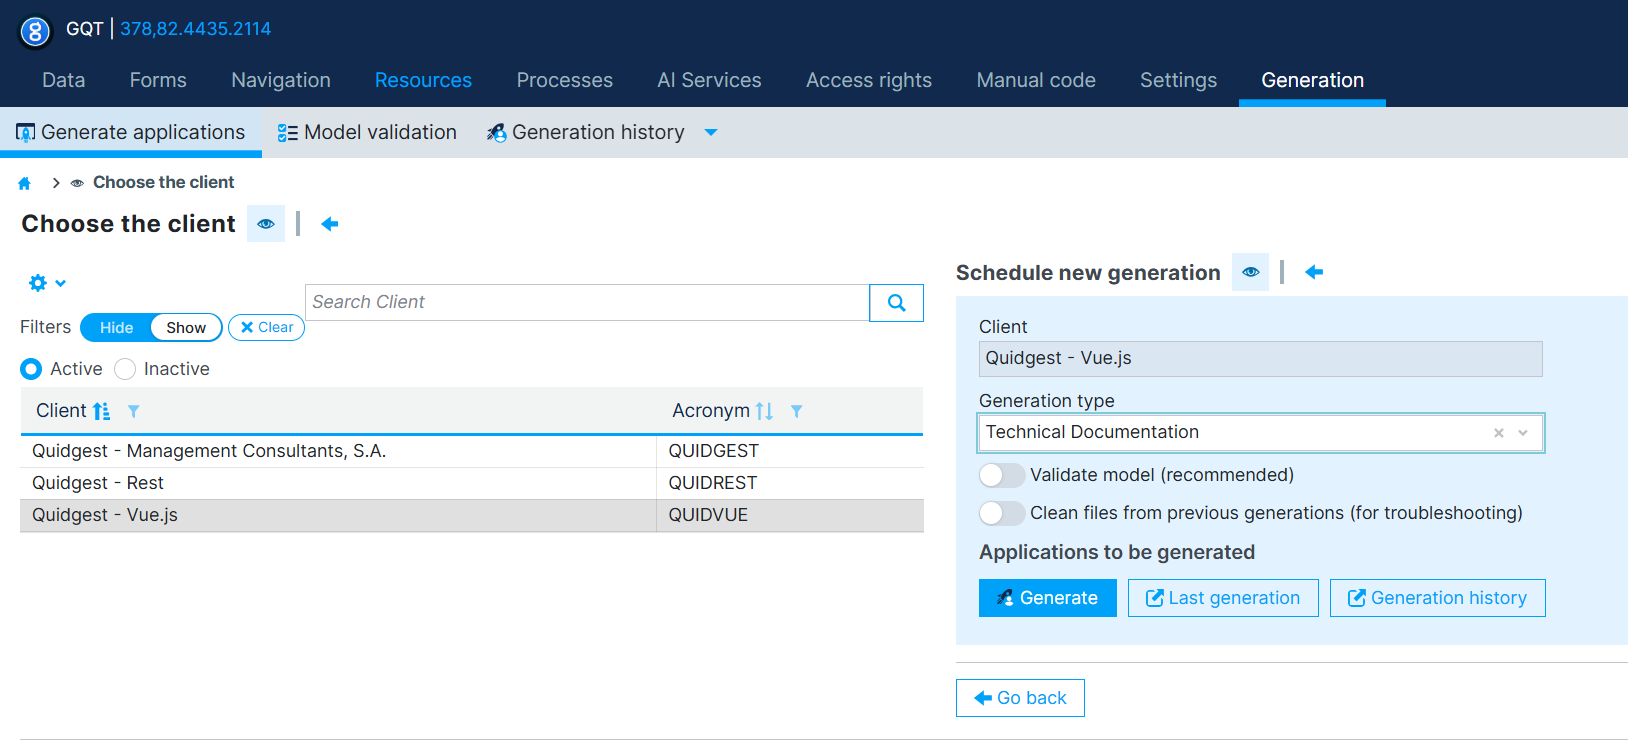
Task: Sort the table by Client column icon
Action: (x=101, y=411)
